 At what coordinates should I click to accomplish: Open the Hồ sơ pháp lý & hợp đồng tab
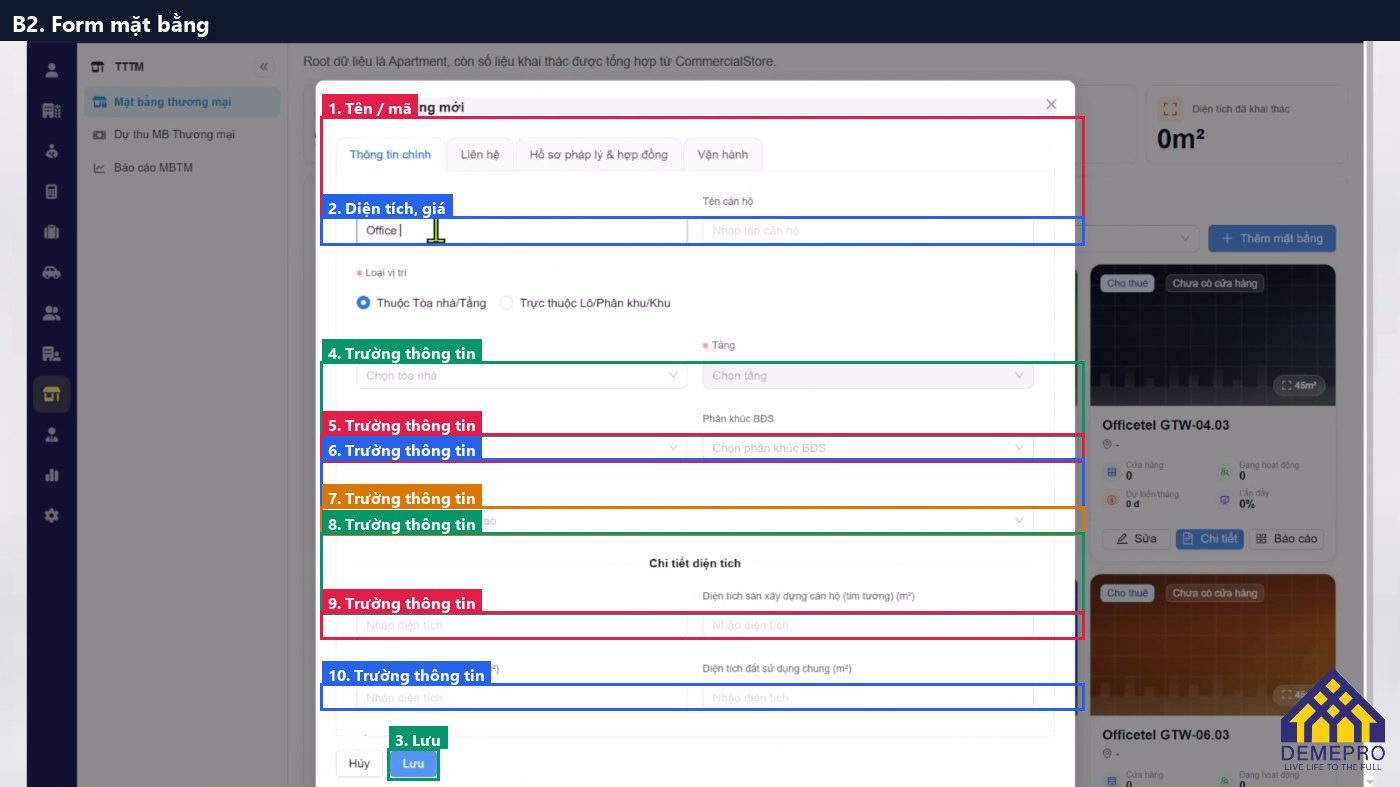598,154
